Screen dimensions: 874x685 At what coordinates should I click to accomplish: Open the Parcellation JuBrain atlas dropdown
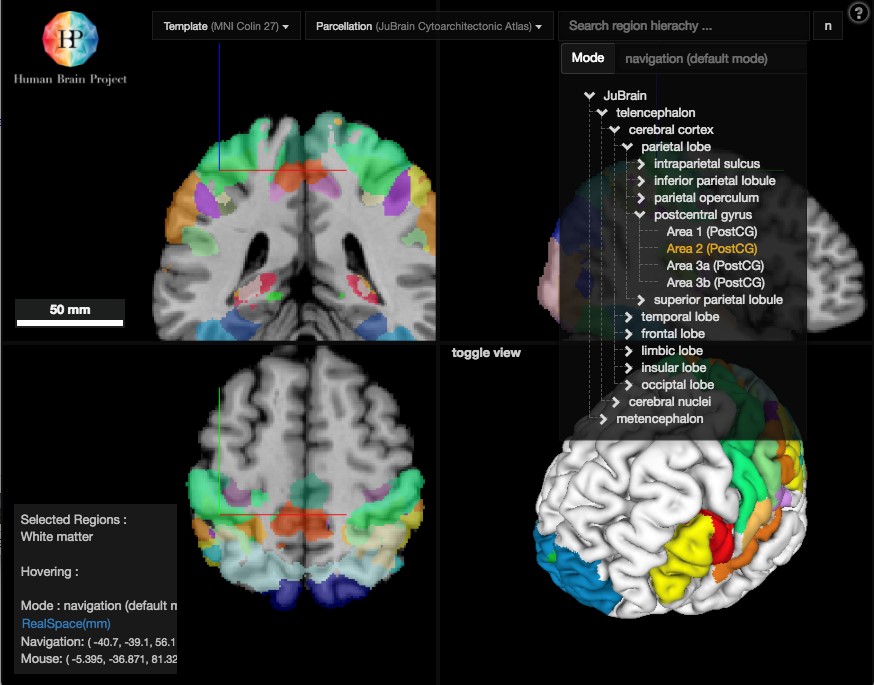point(429,26)
